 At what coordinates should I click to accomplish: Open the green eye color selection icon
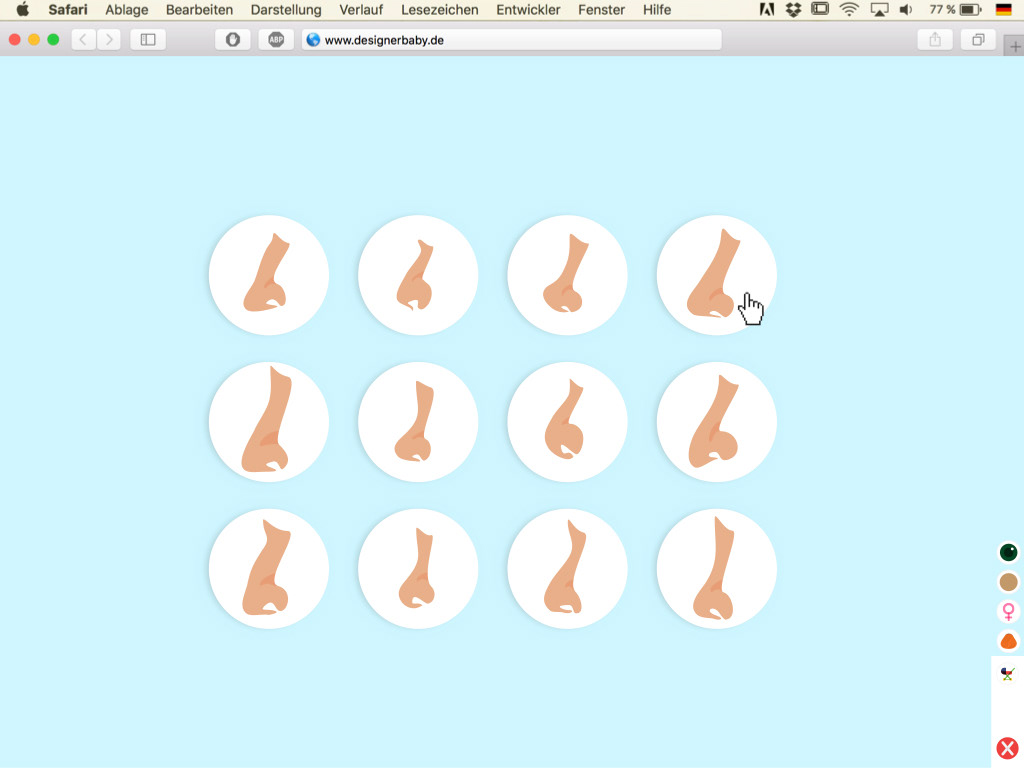coord(1008,552)
